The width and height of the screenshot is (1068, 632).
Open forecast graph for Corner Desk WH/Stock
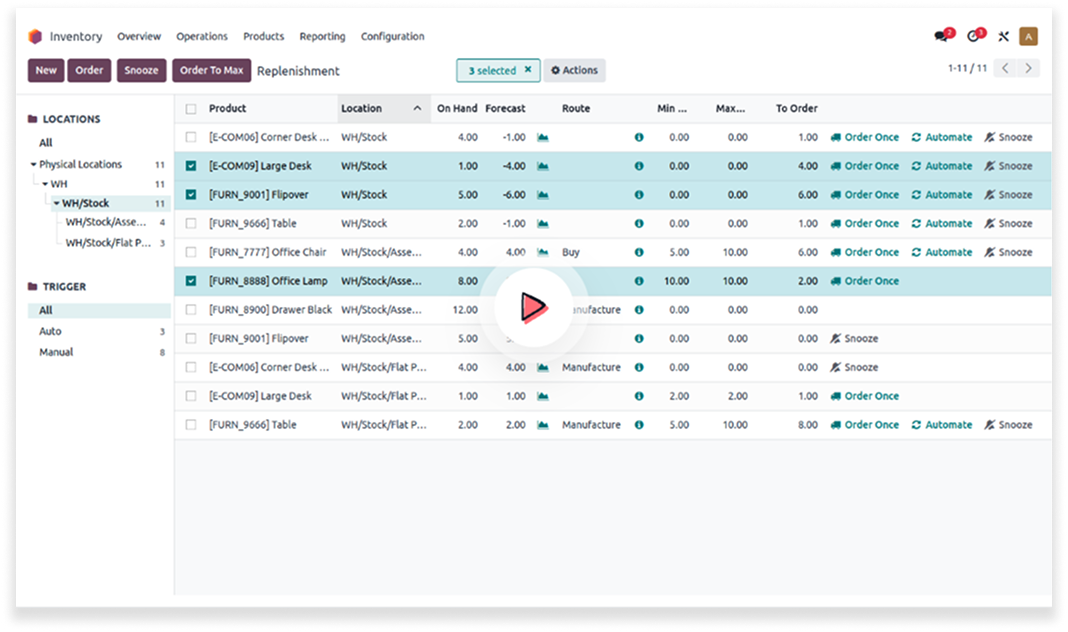[543, 138]
